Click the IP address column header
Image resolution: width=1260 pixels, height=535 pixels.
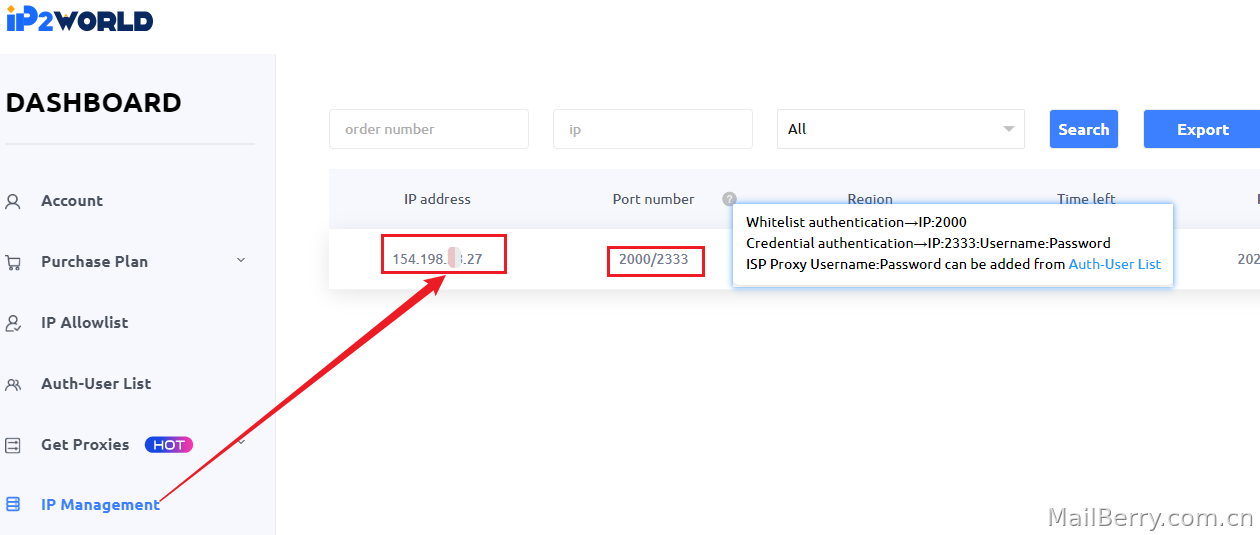pos(437,199)
